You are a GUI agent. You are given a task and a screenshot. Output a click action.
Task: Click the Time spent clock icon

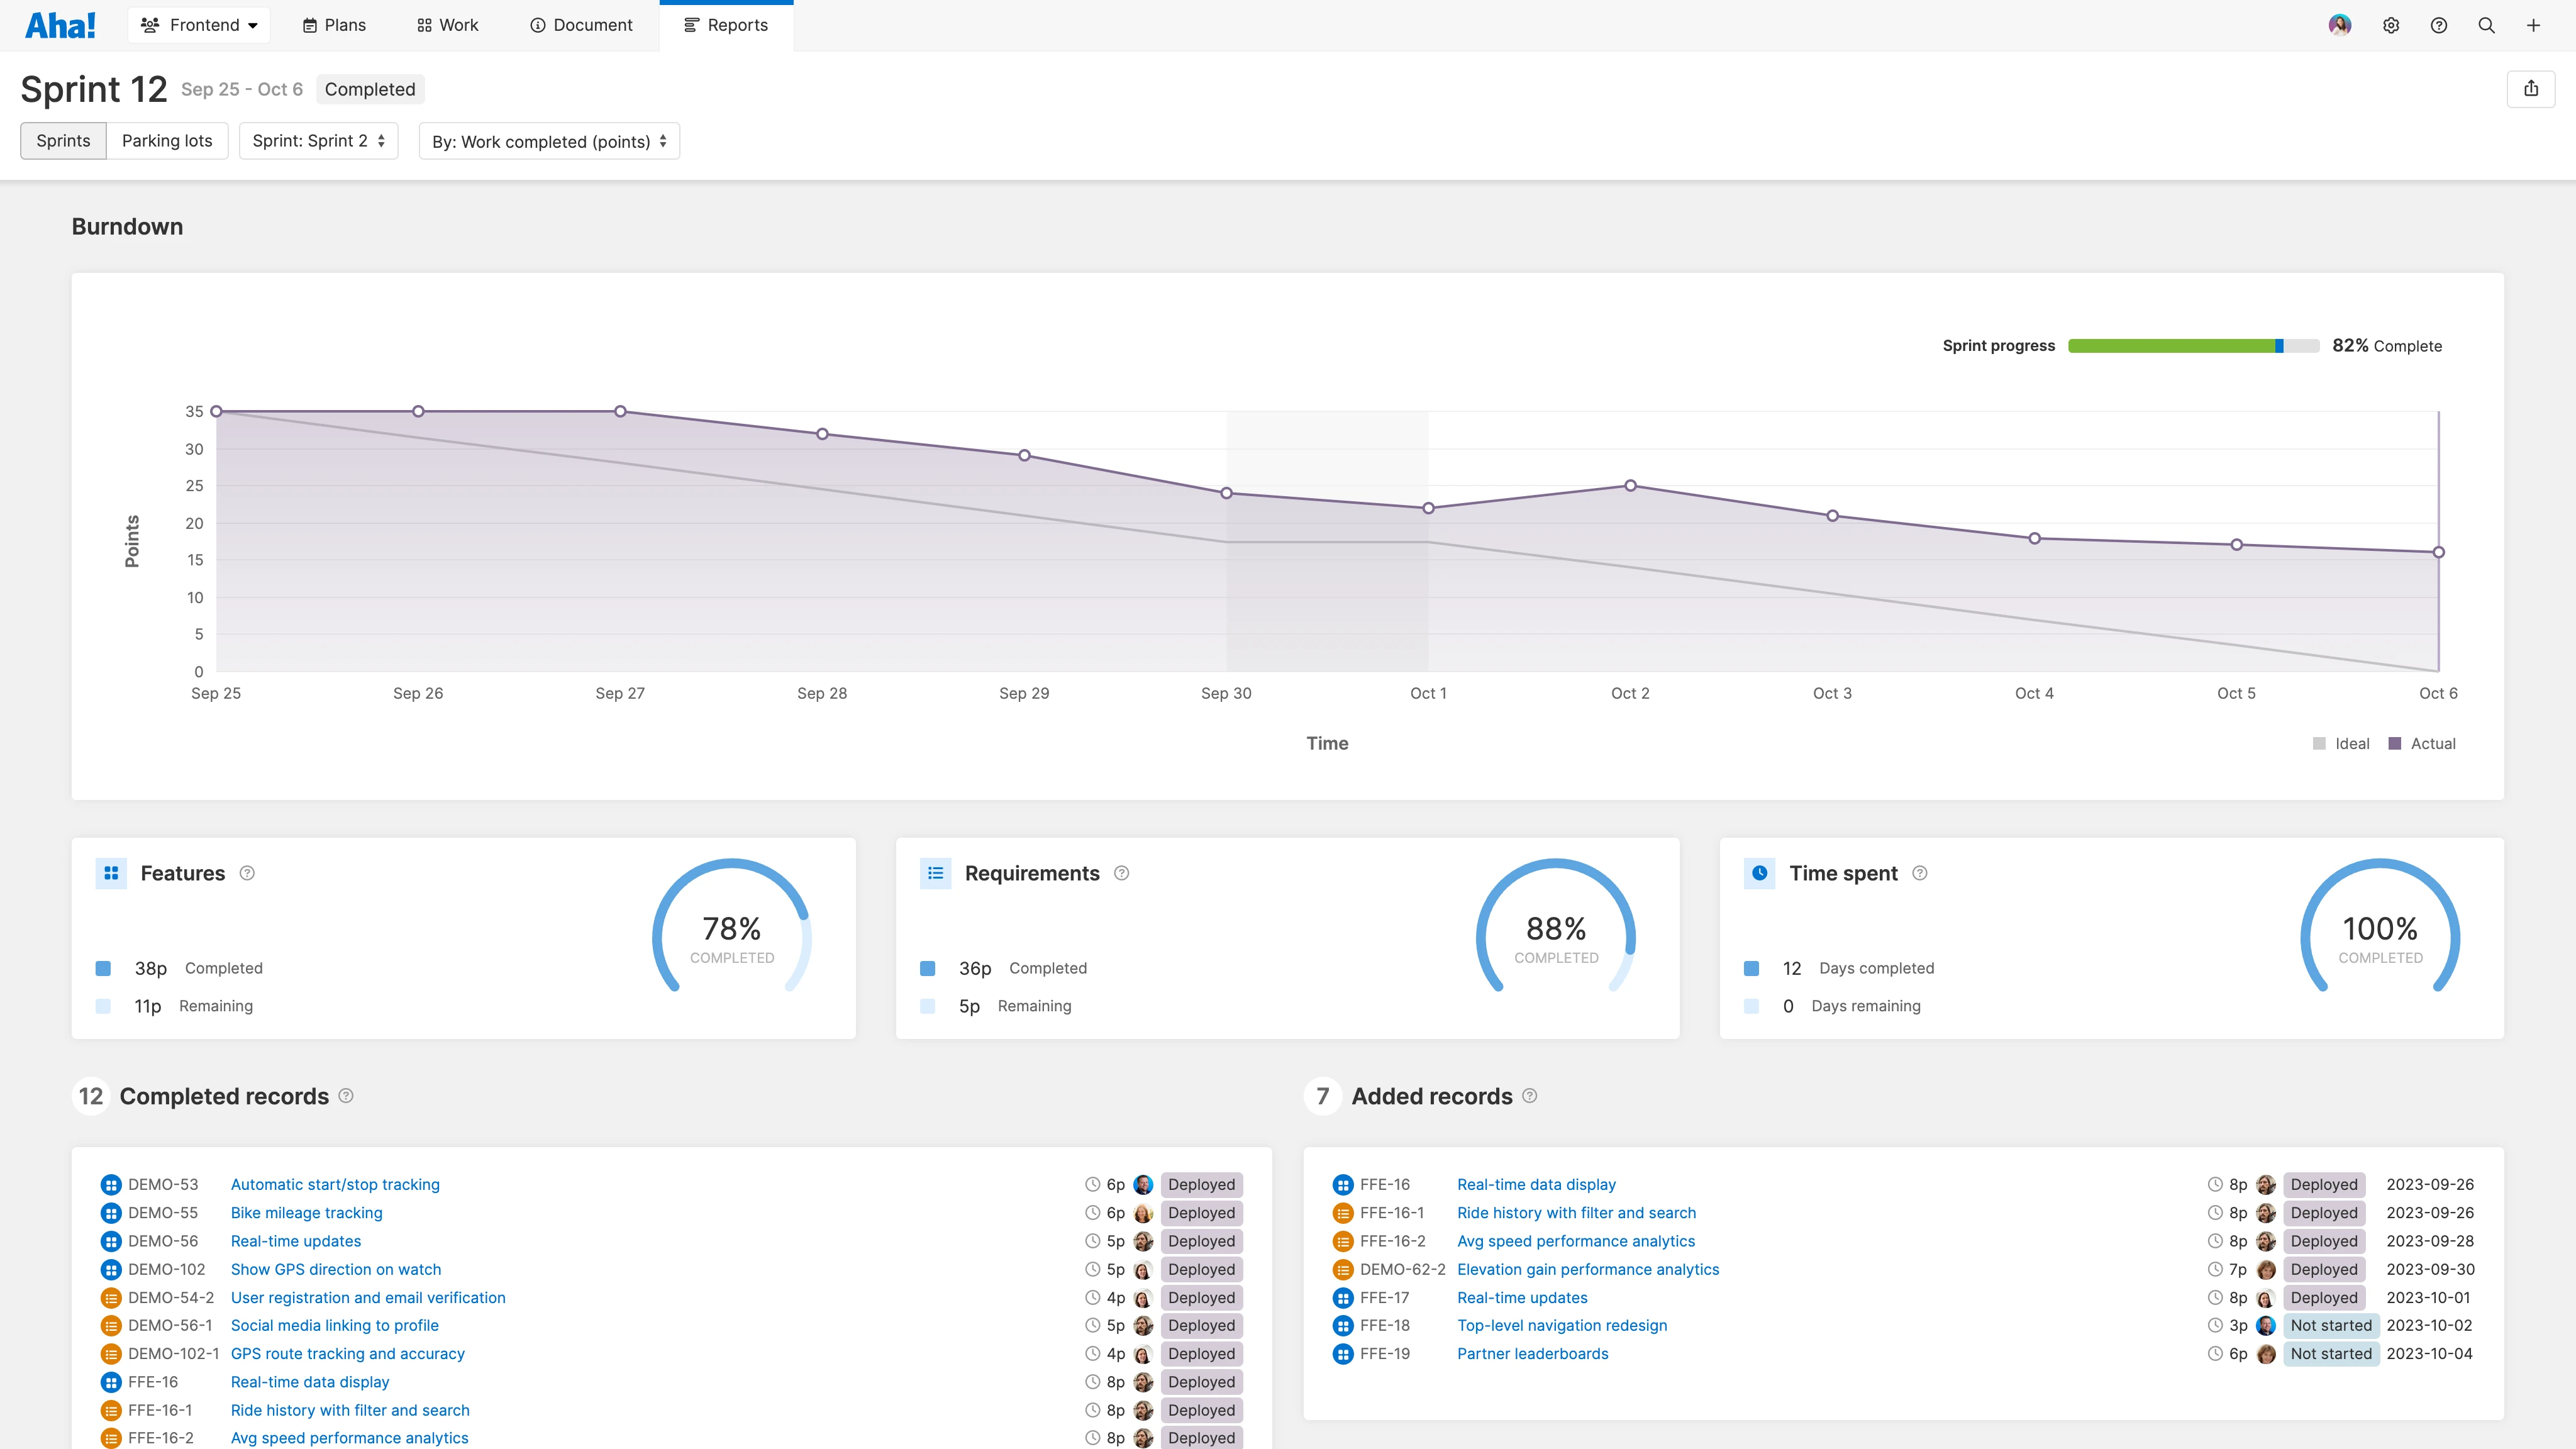point(1759,873)
